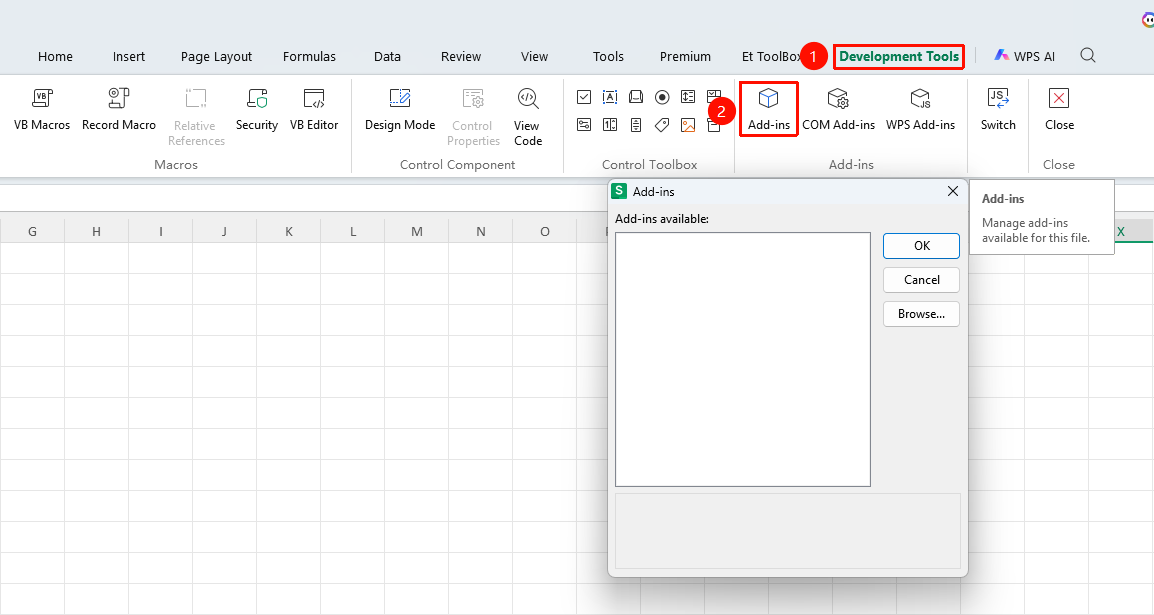This screenshot has height=615, width=1154.
Task: Open the Review tab
Action: pyautogui.click(x=461, y=57)
